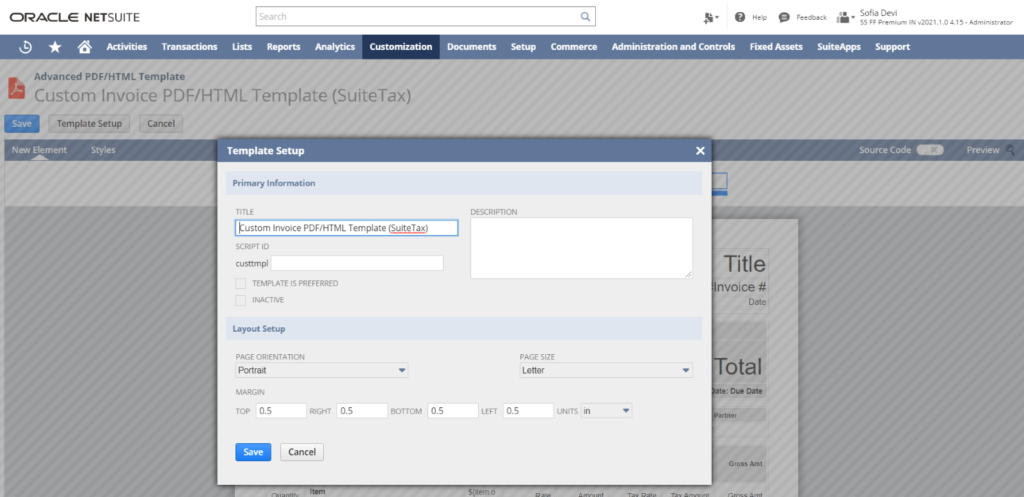
Task: Toggle the Source Code switch
Action: pos(930,150)
